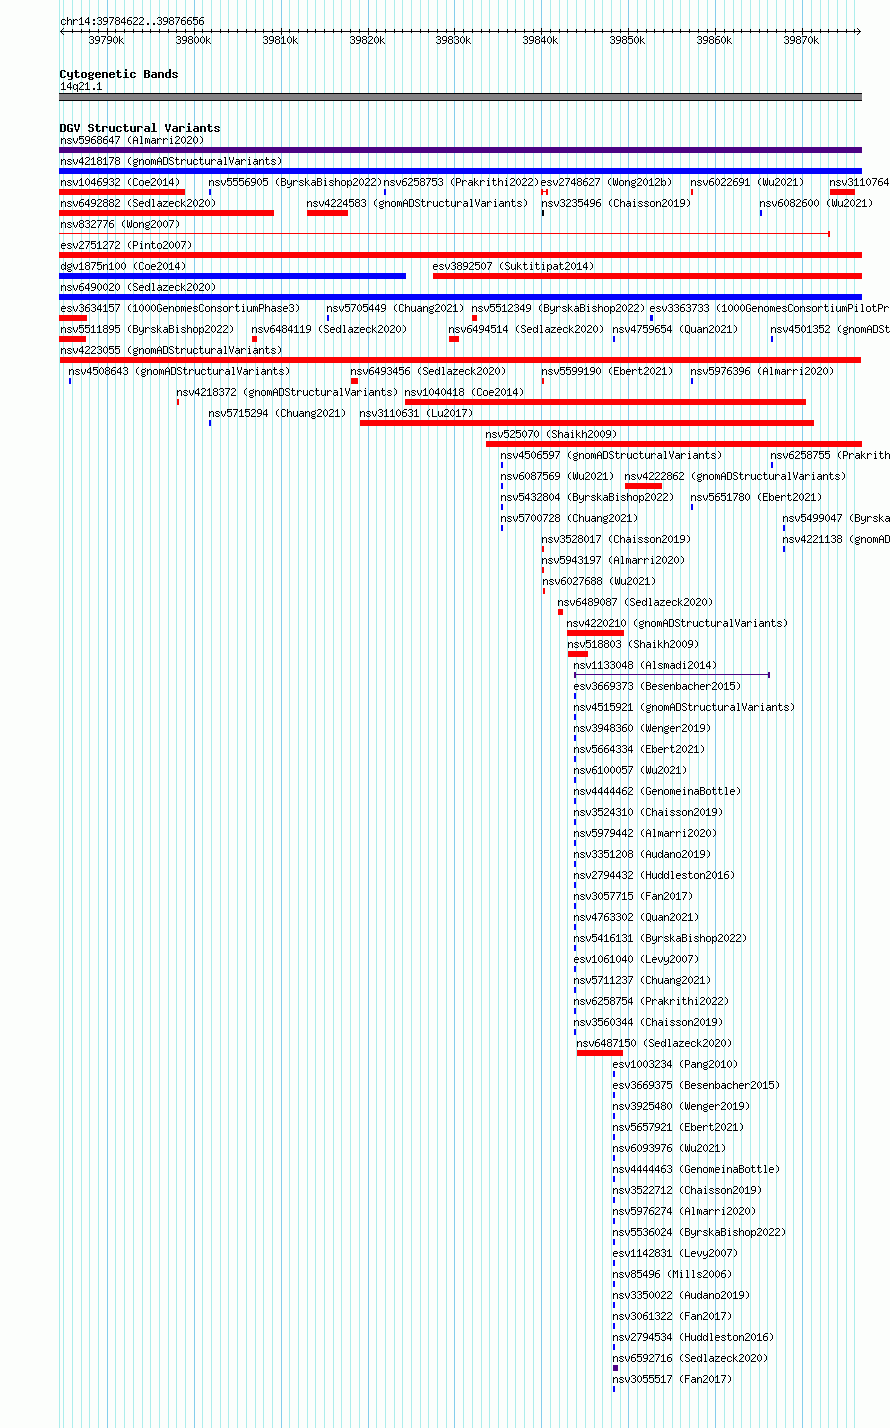Open esv2751272 (Pinto2007) variant

point(460,255)
